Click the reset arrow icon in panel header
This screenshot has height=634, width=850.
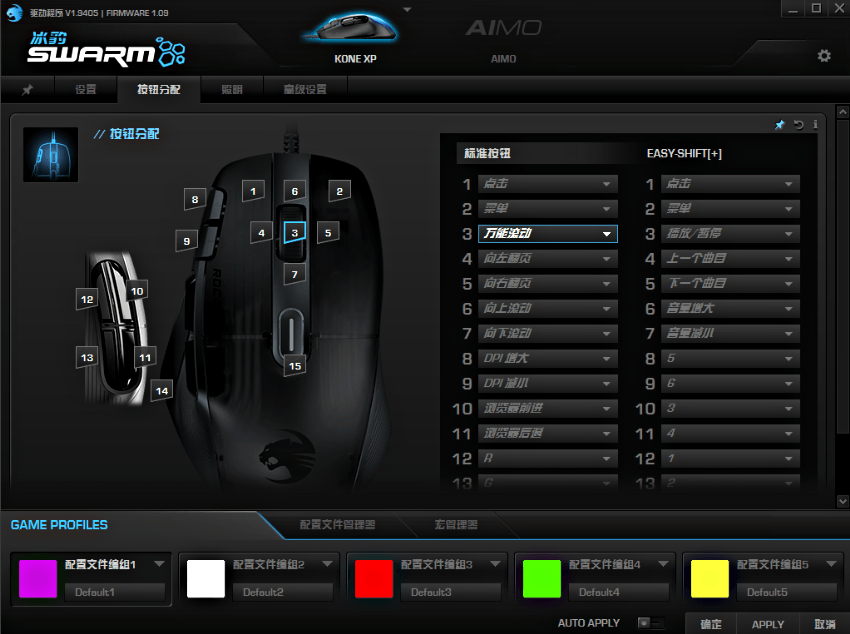(799, 125)
